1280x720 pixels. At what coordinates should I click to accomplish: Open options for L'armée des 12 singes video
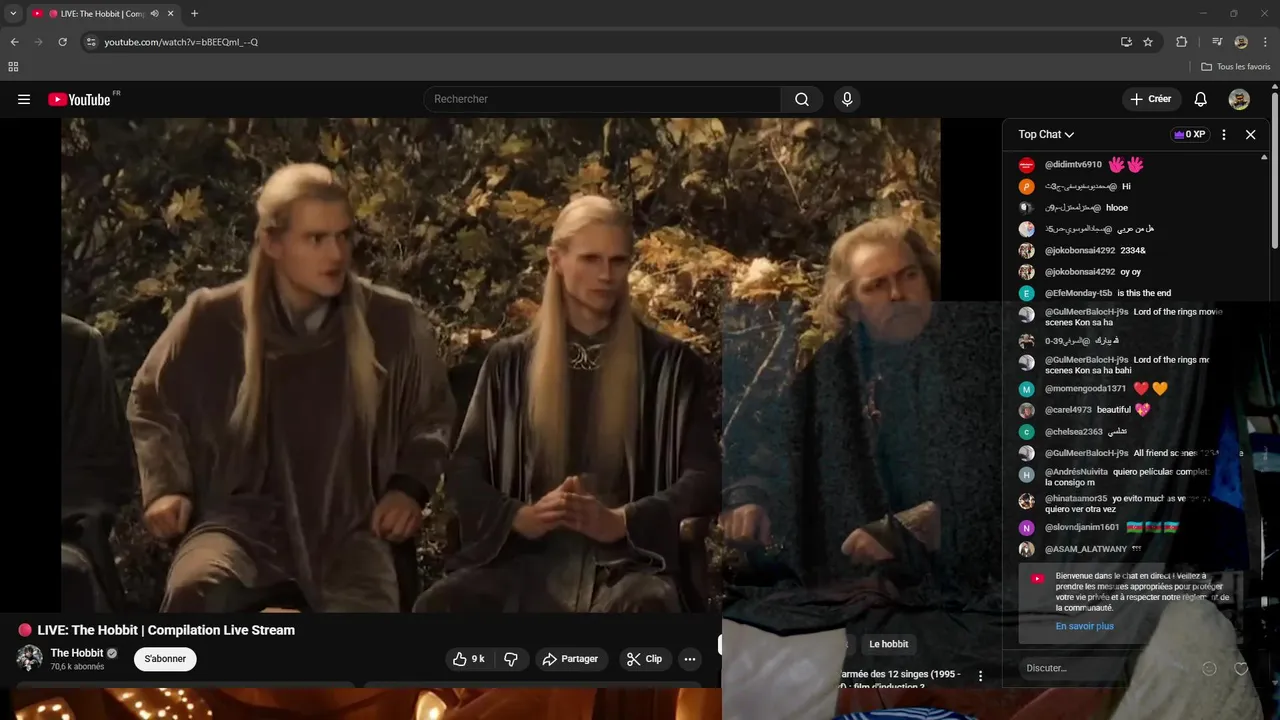coord(980,677)
